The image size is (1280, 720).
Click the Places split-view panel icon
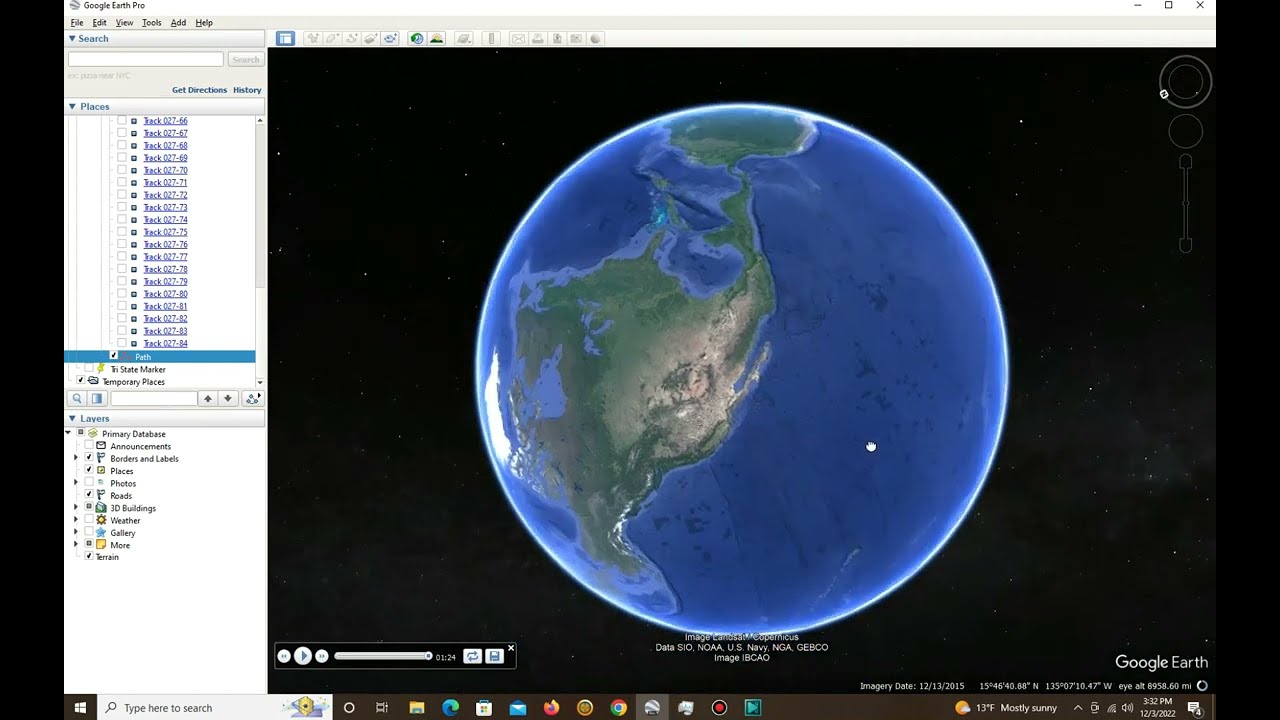pyautogui.click(x=97, y=398)
